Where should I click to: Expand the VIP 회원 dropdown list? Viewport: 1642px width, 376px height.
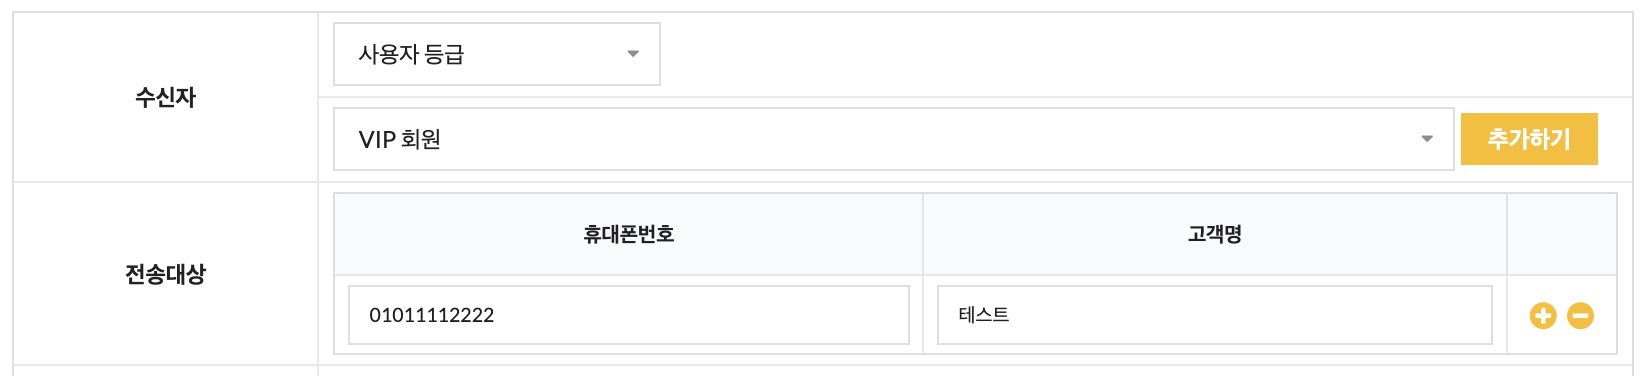coord(893,139)
